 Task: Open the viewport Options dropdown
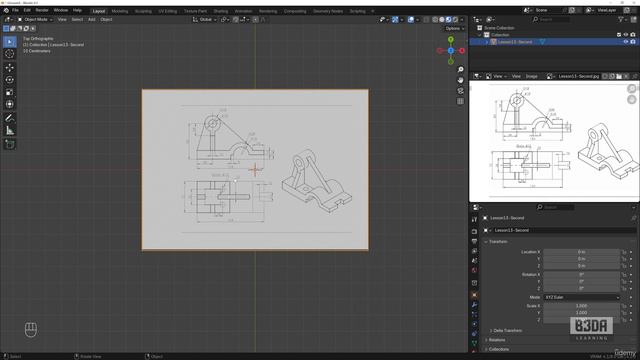click(x=454, y=29)
